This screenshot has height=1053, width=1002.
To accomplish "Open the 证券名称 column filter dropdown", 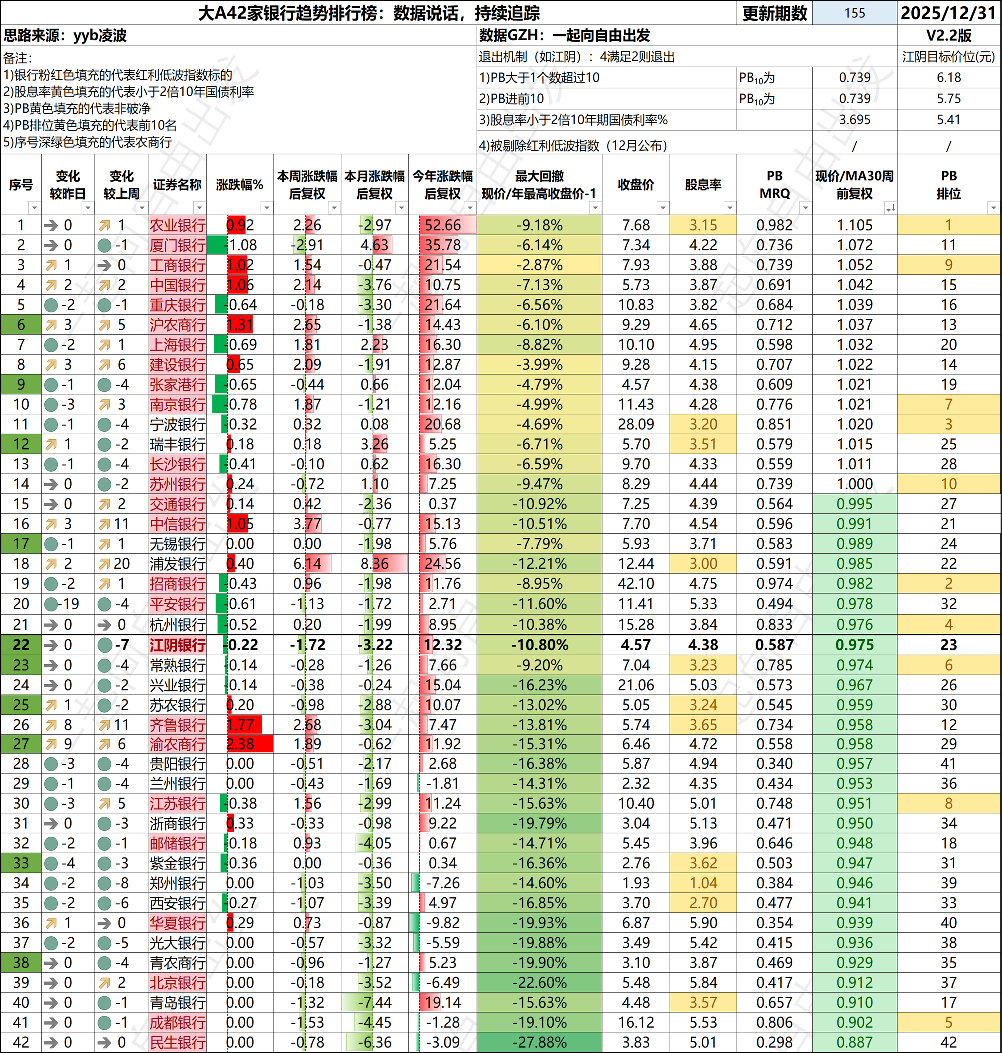I will tap(199, 208).
